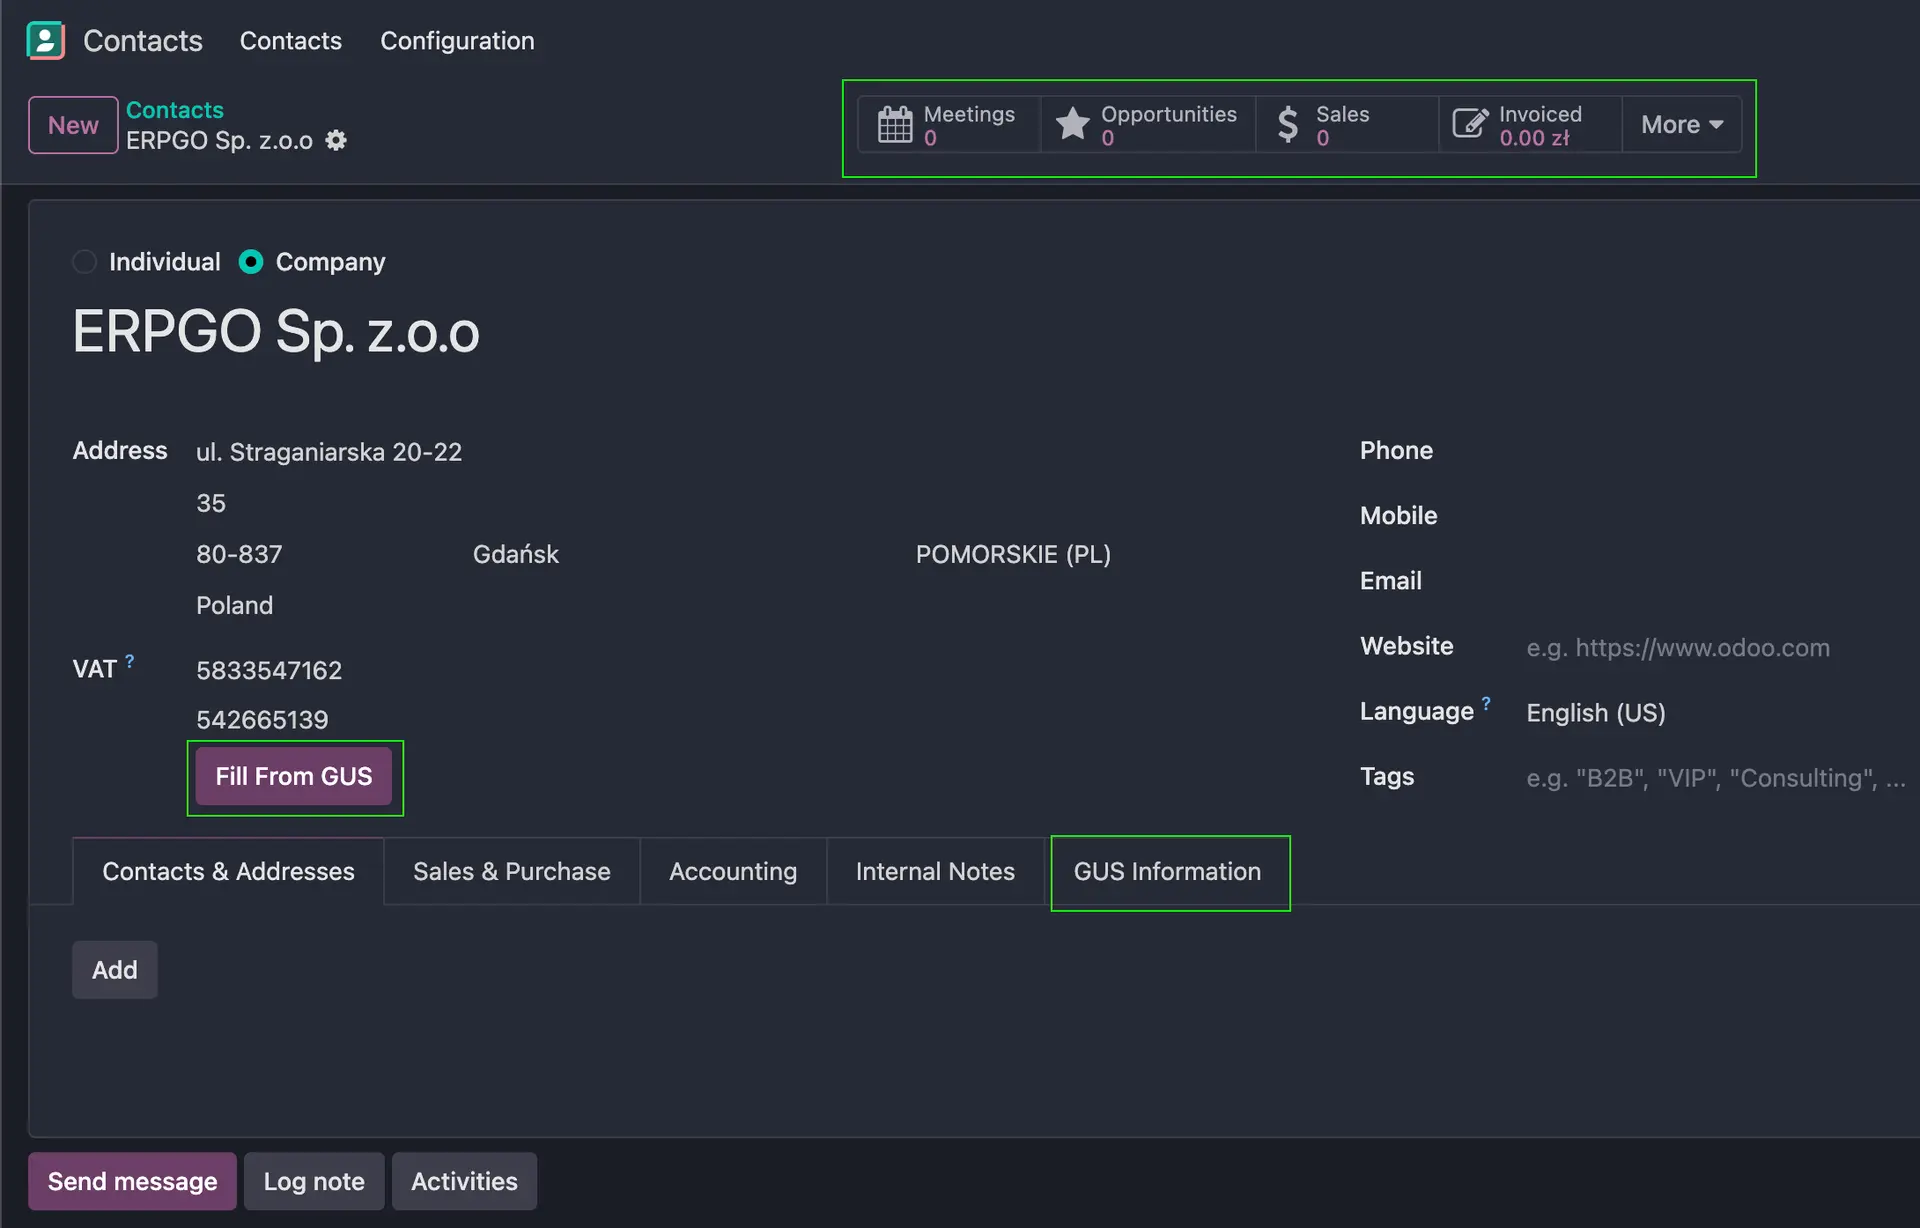Open the Sales & Purchase tab
This screenshot has width=1920, height=1228.
coord(511,872)
